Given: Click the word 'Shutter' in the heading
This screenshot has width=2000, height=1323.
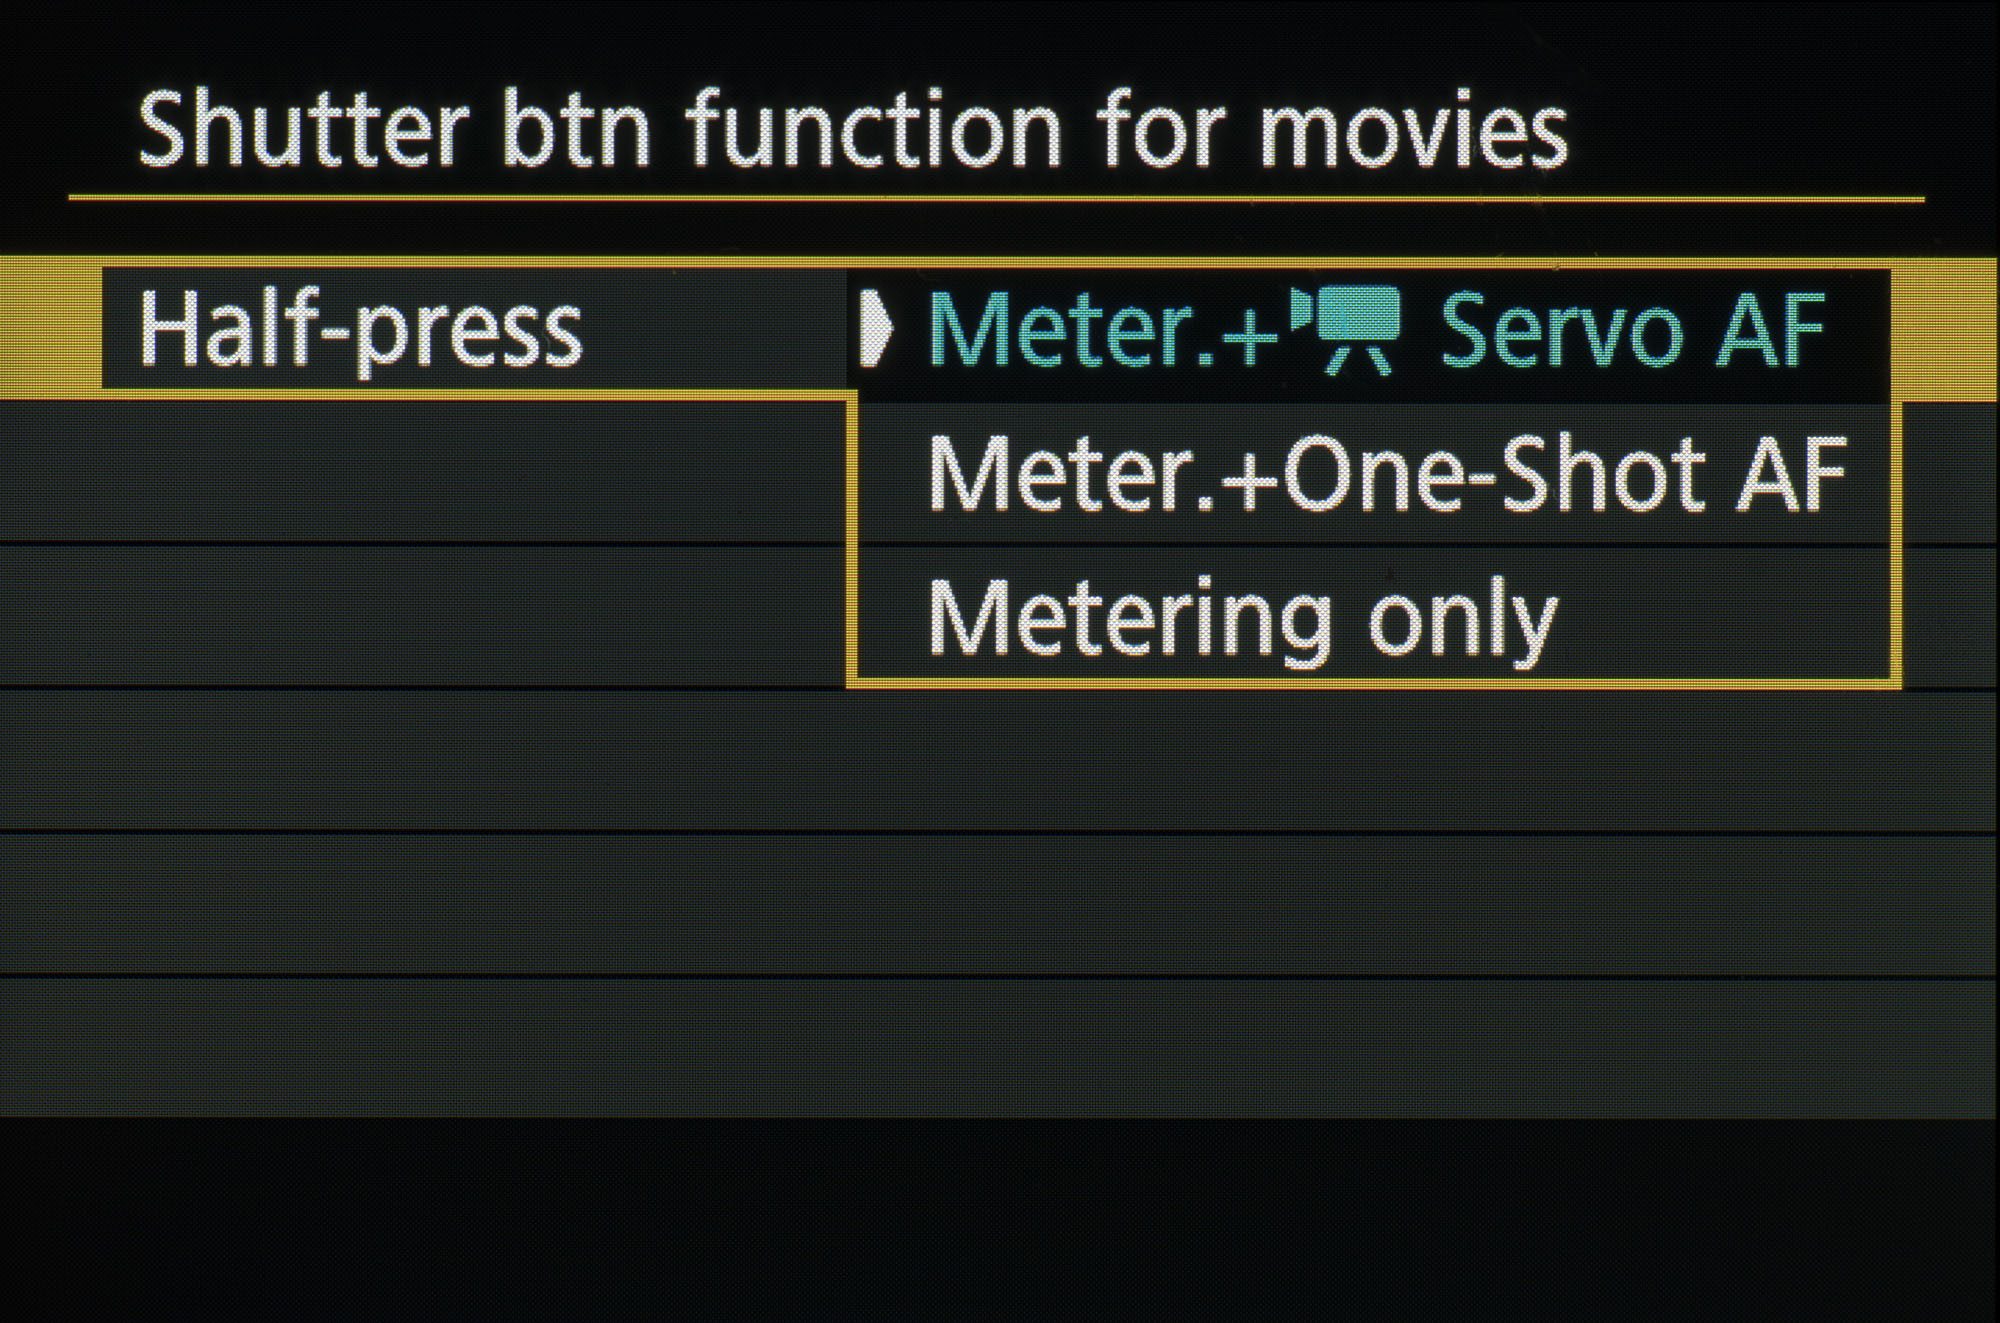Looking at the screenshot, I should [302, 130].
